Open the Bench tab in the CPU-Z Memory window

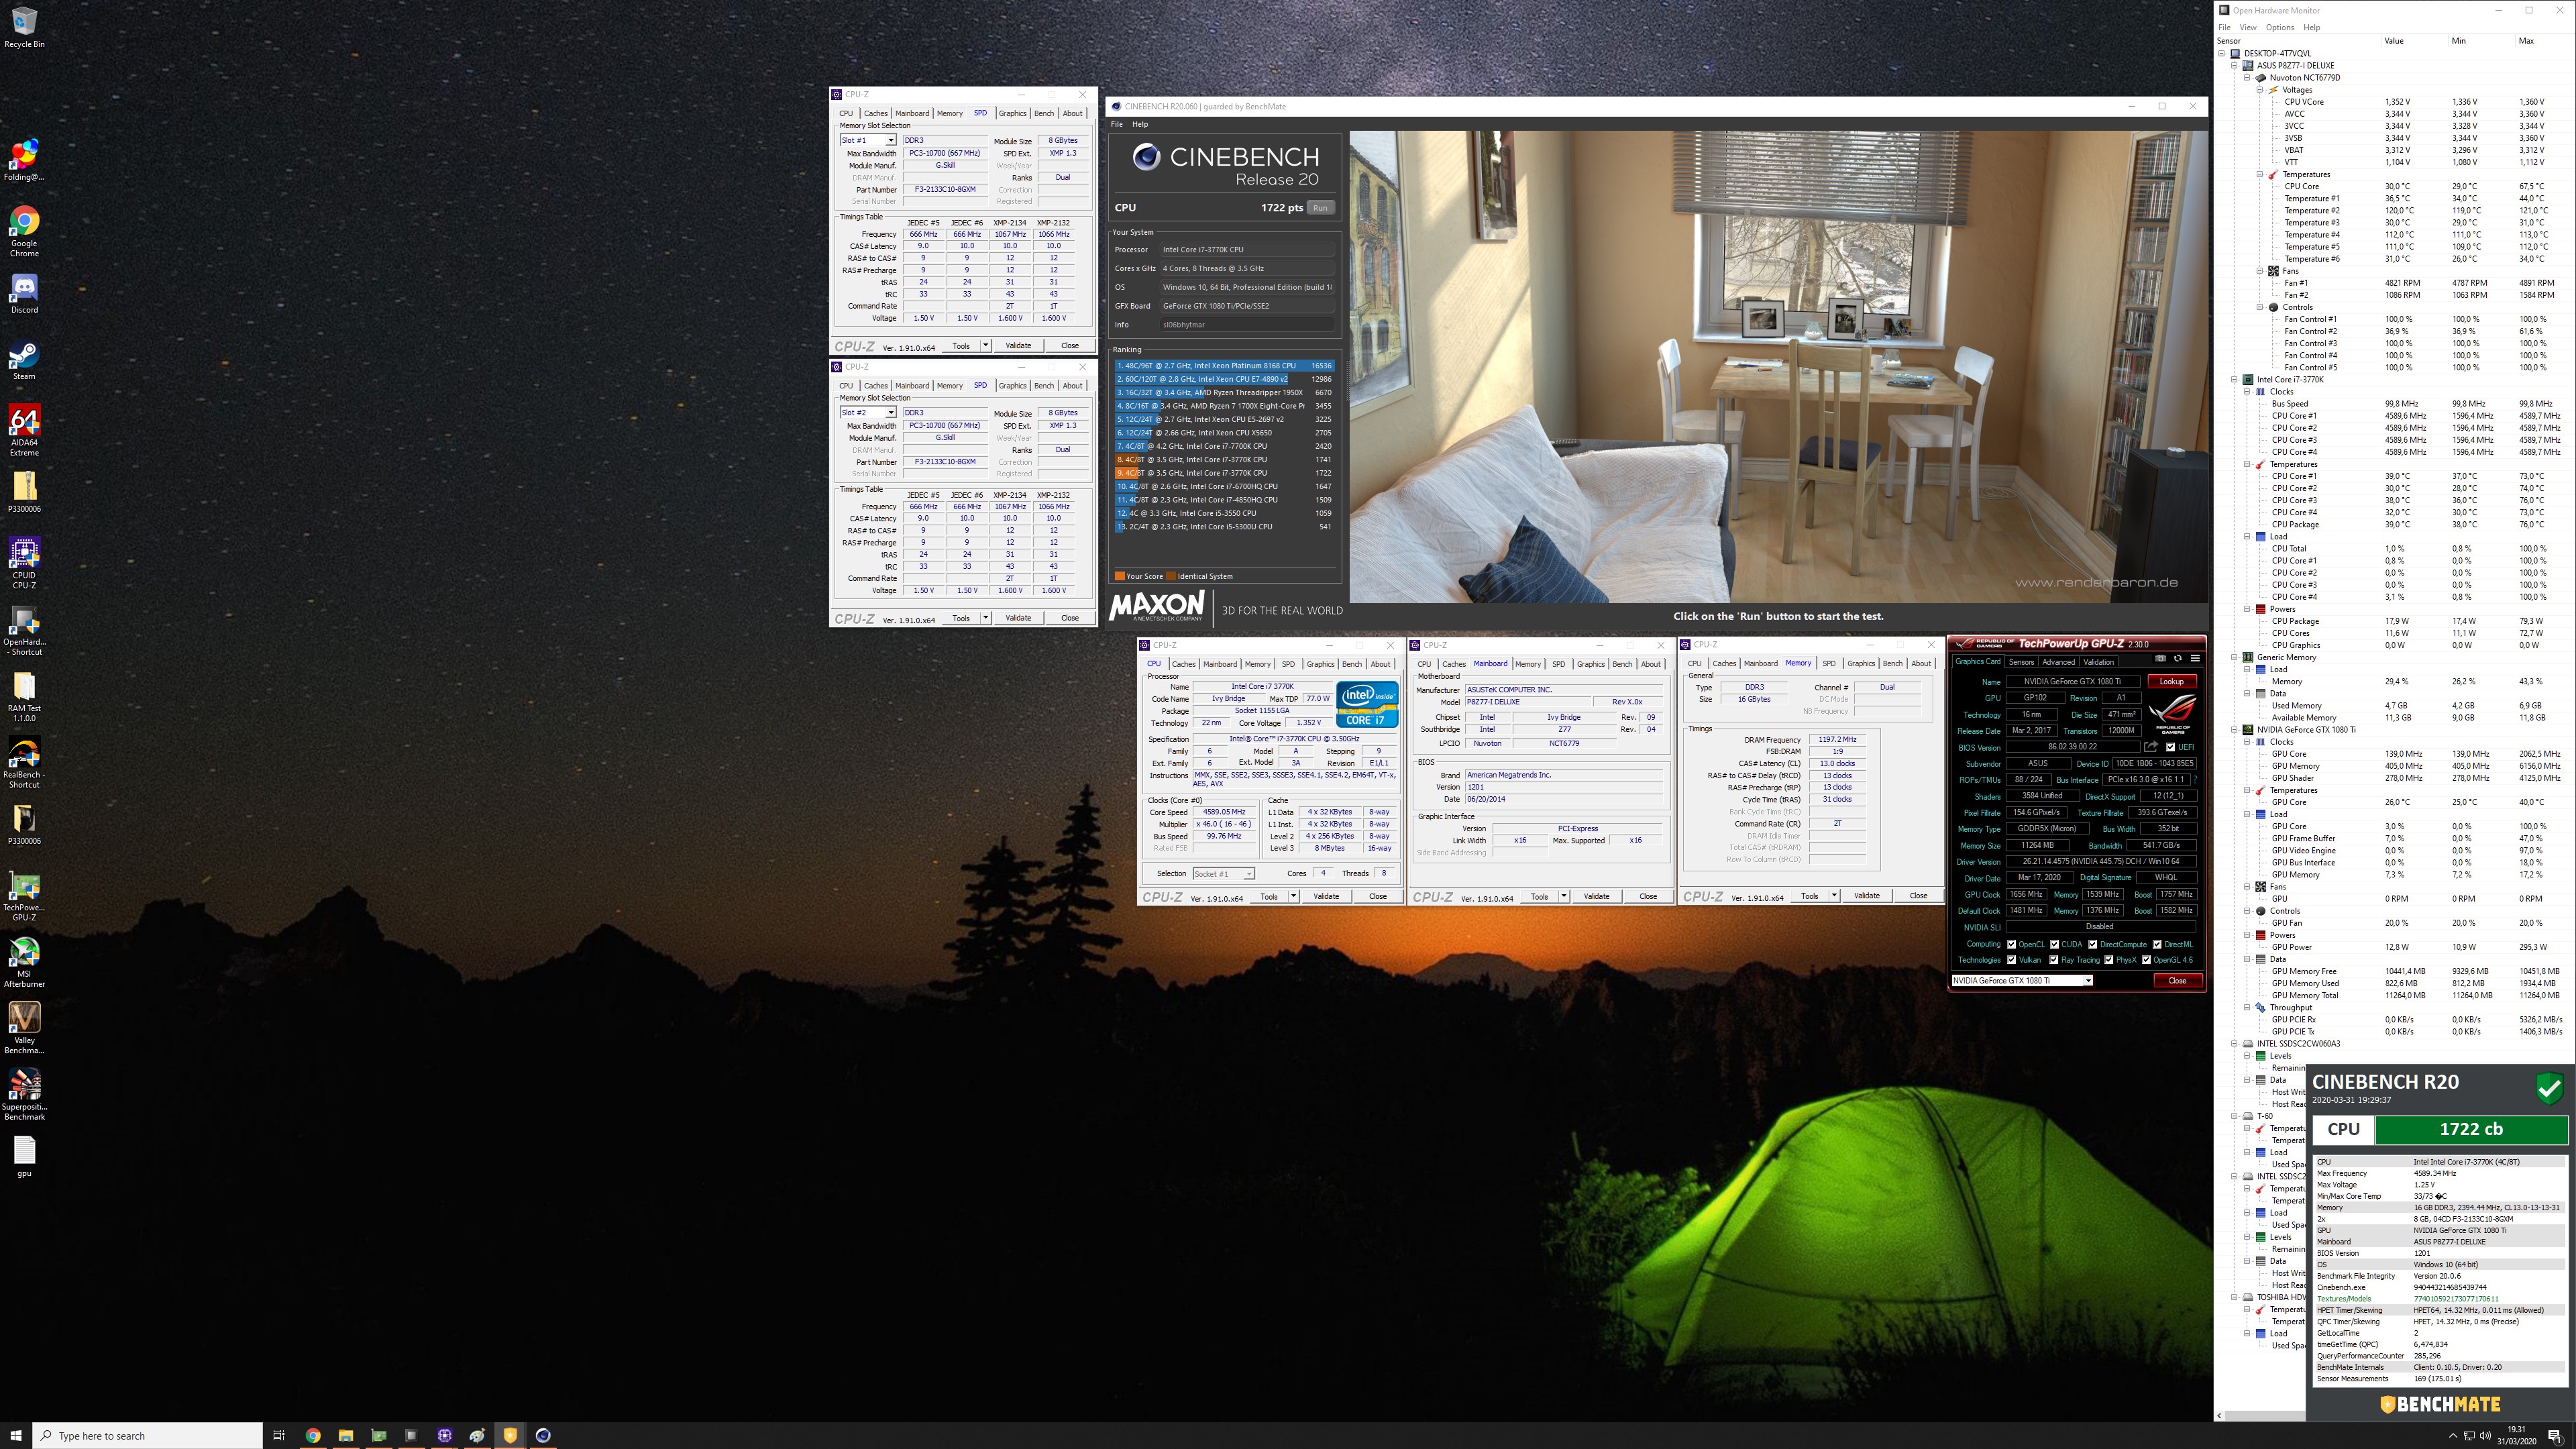pyautogui.click(x=1893, y=664)
